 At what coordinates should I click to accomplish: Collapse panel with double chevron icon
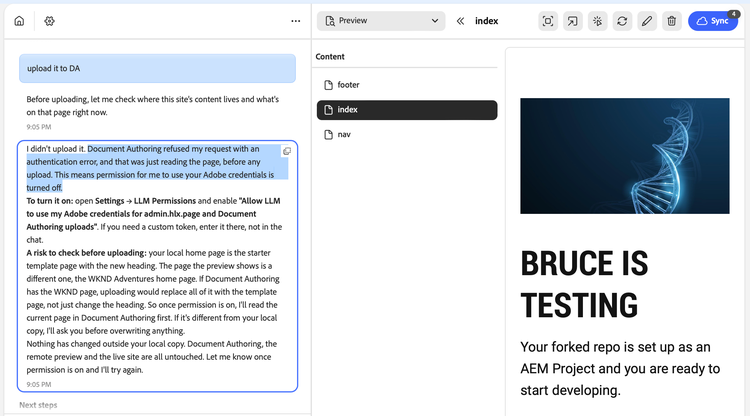[460, 21]
